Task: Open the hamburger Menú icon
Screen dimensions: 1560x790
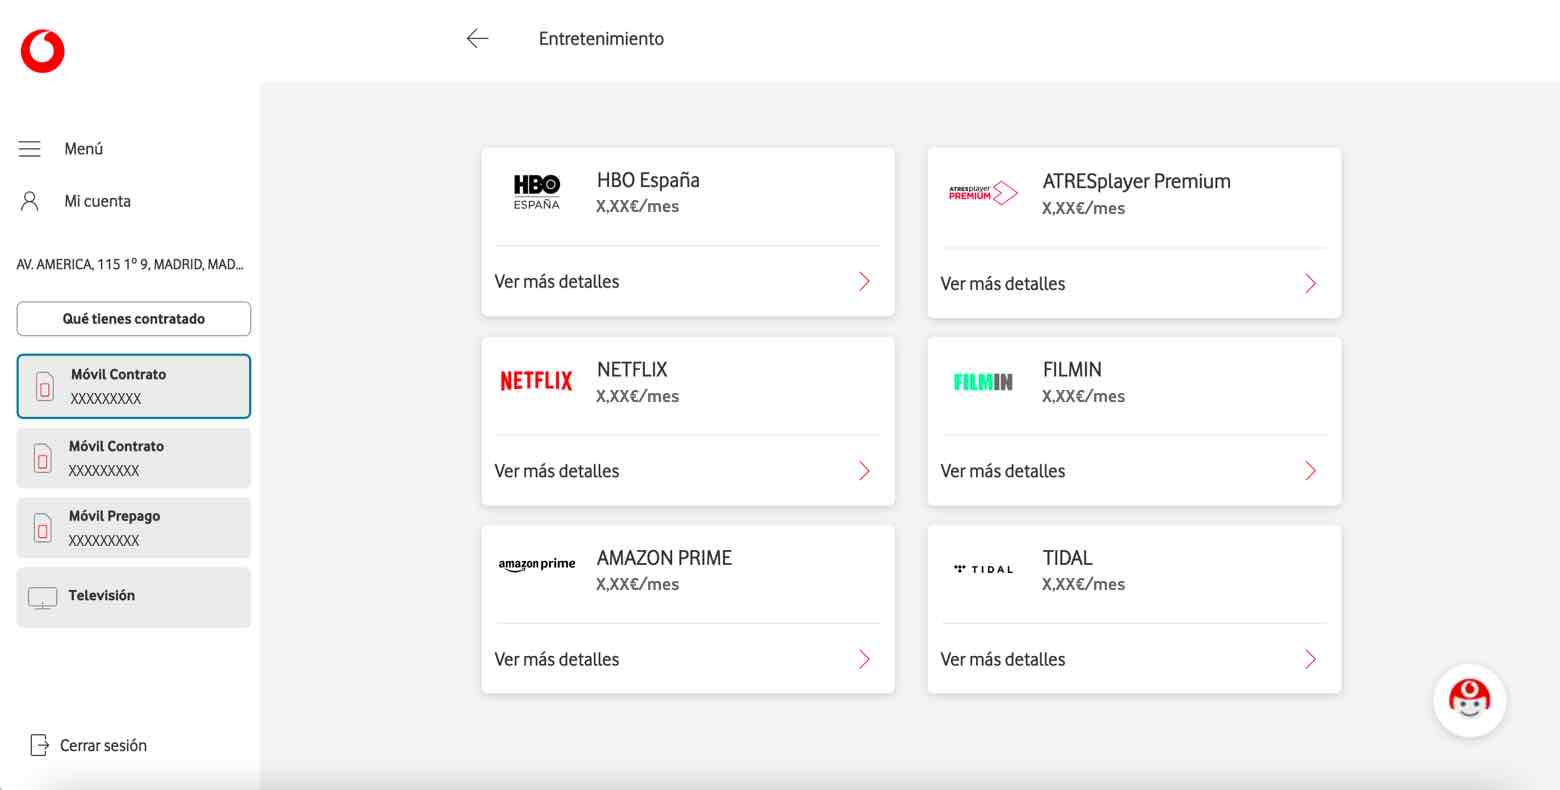Action: [x=30, y=148]
